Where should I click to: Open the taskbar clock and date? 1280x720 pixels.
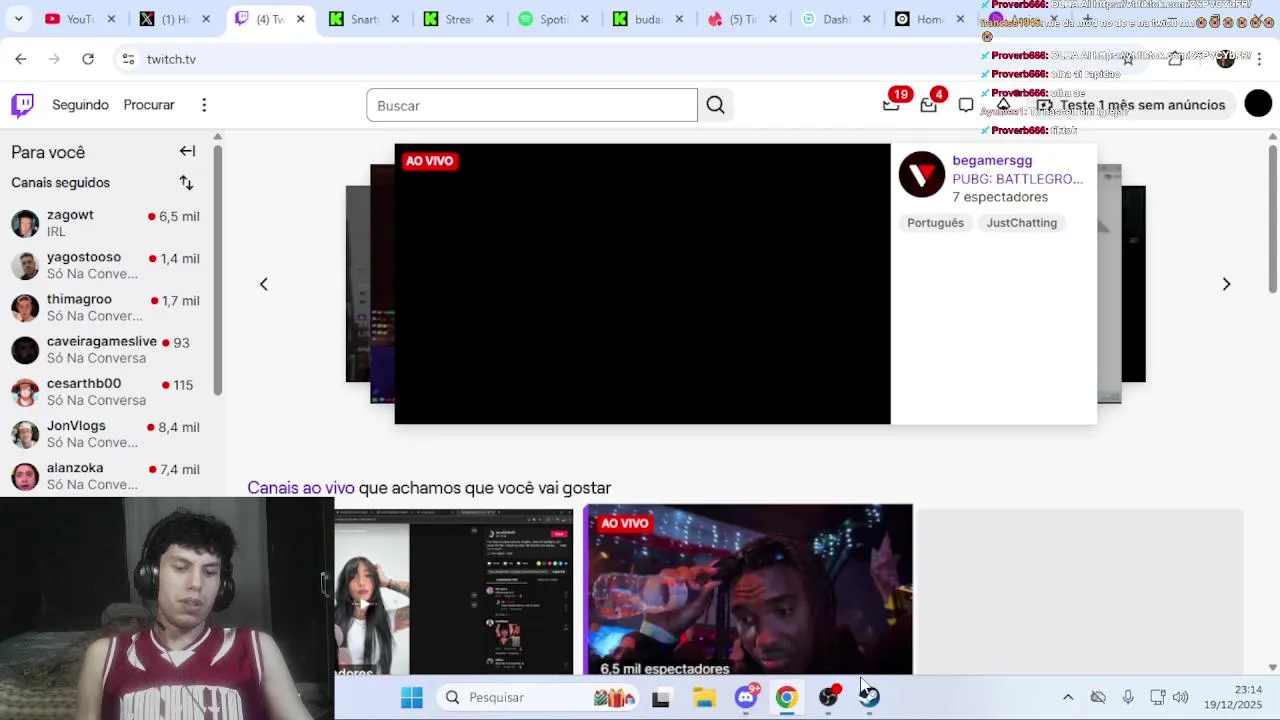tap(1232, 697)
